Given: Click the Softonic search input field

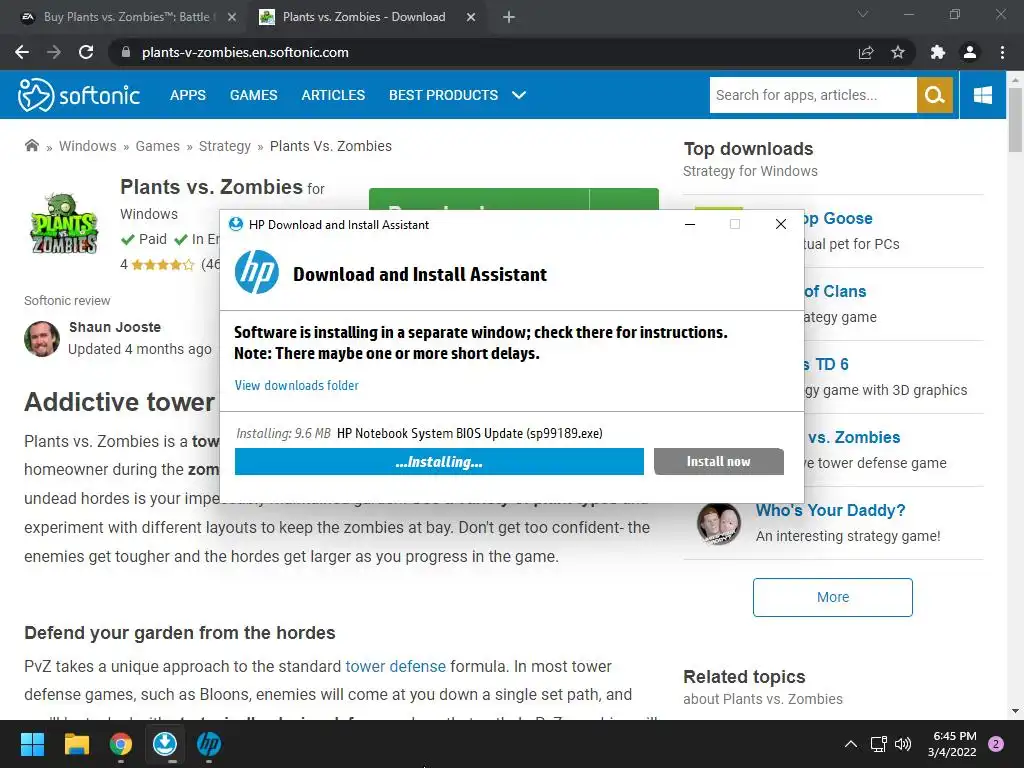Looking at the screenshot, I should pyautogui.click(x=813, y=95).
